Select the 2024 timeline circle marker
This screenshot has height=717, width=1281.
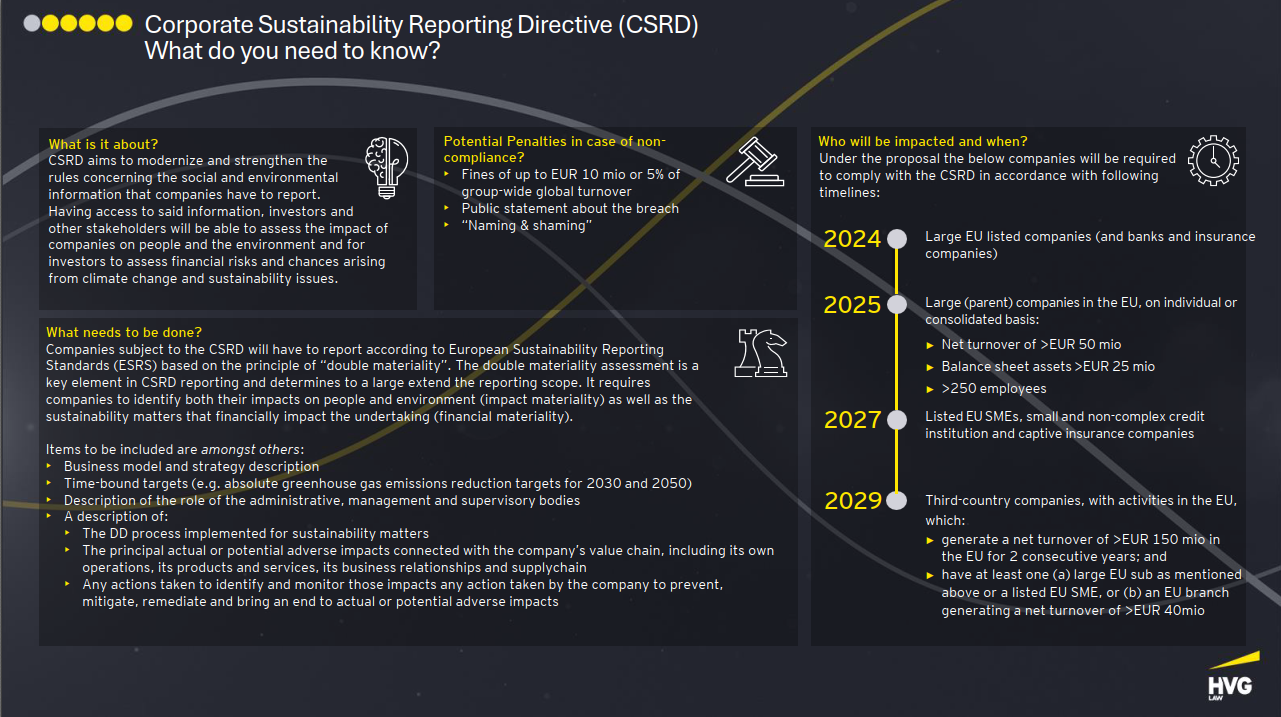897,239
